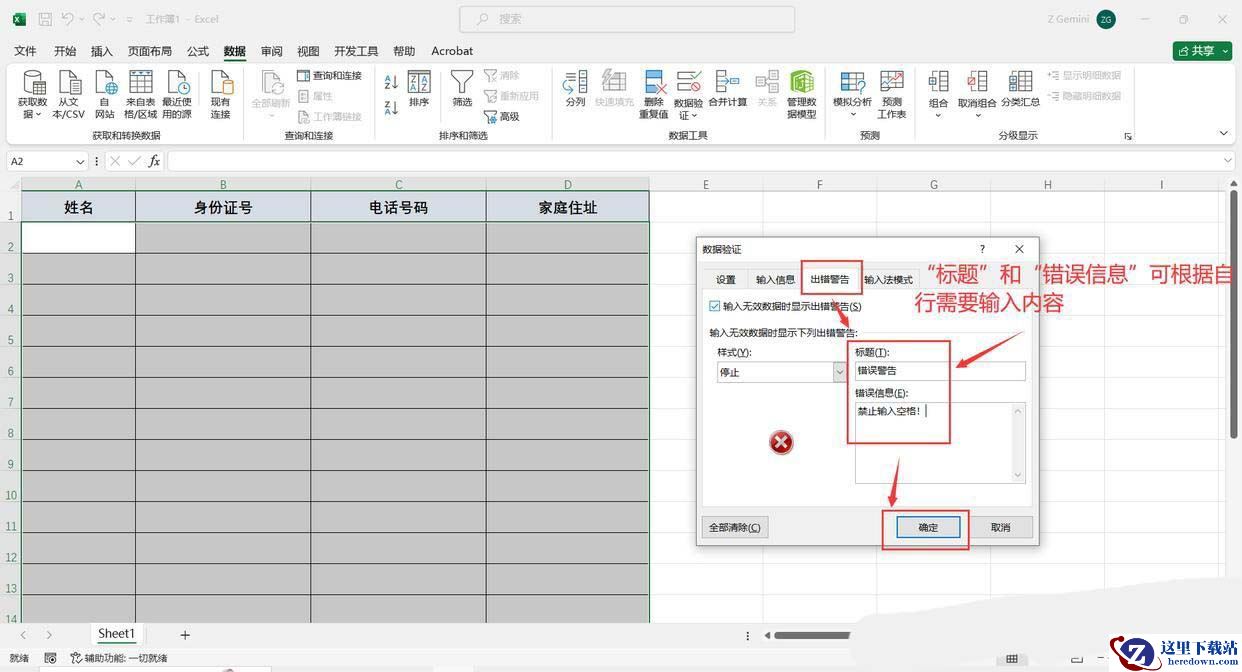Viewport: 1242px width, 672px height.
Task: Select header cell 家庭住址
Action: click(x=568, y=207)
